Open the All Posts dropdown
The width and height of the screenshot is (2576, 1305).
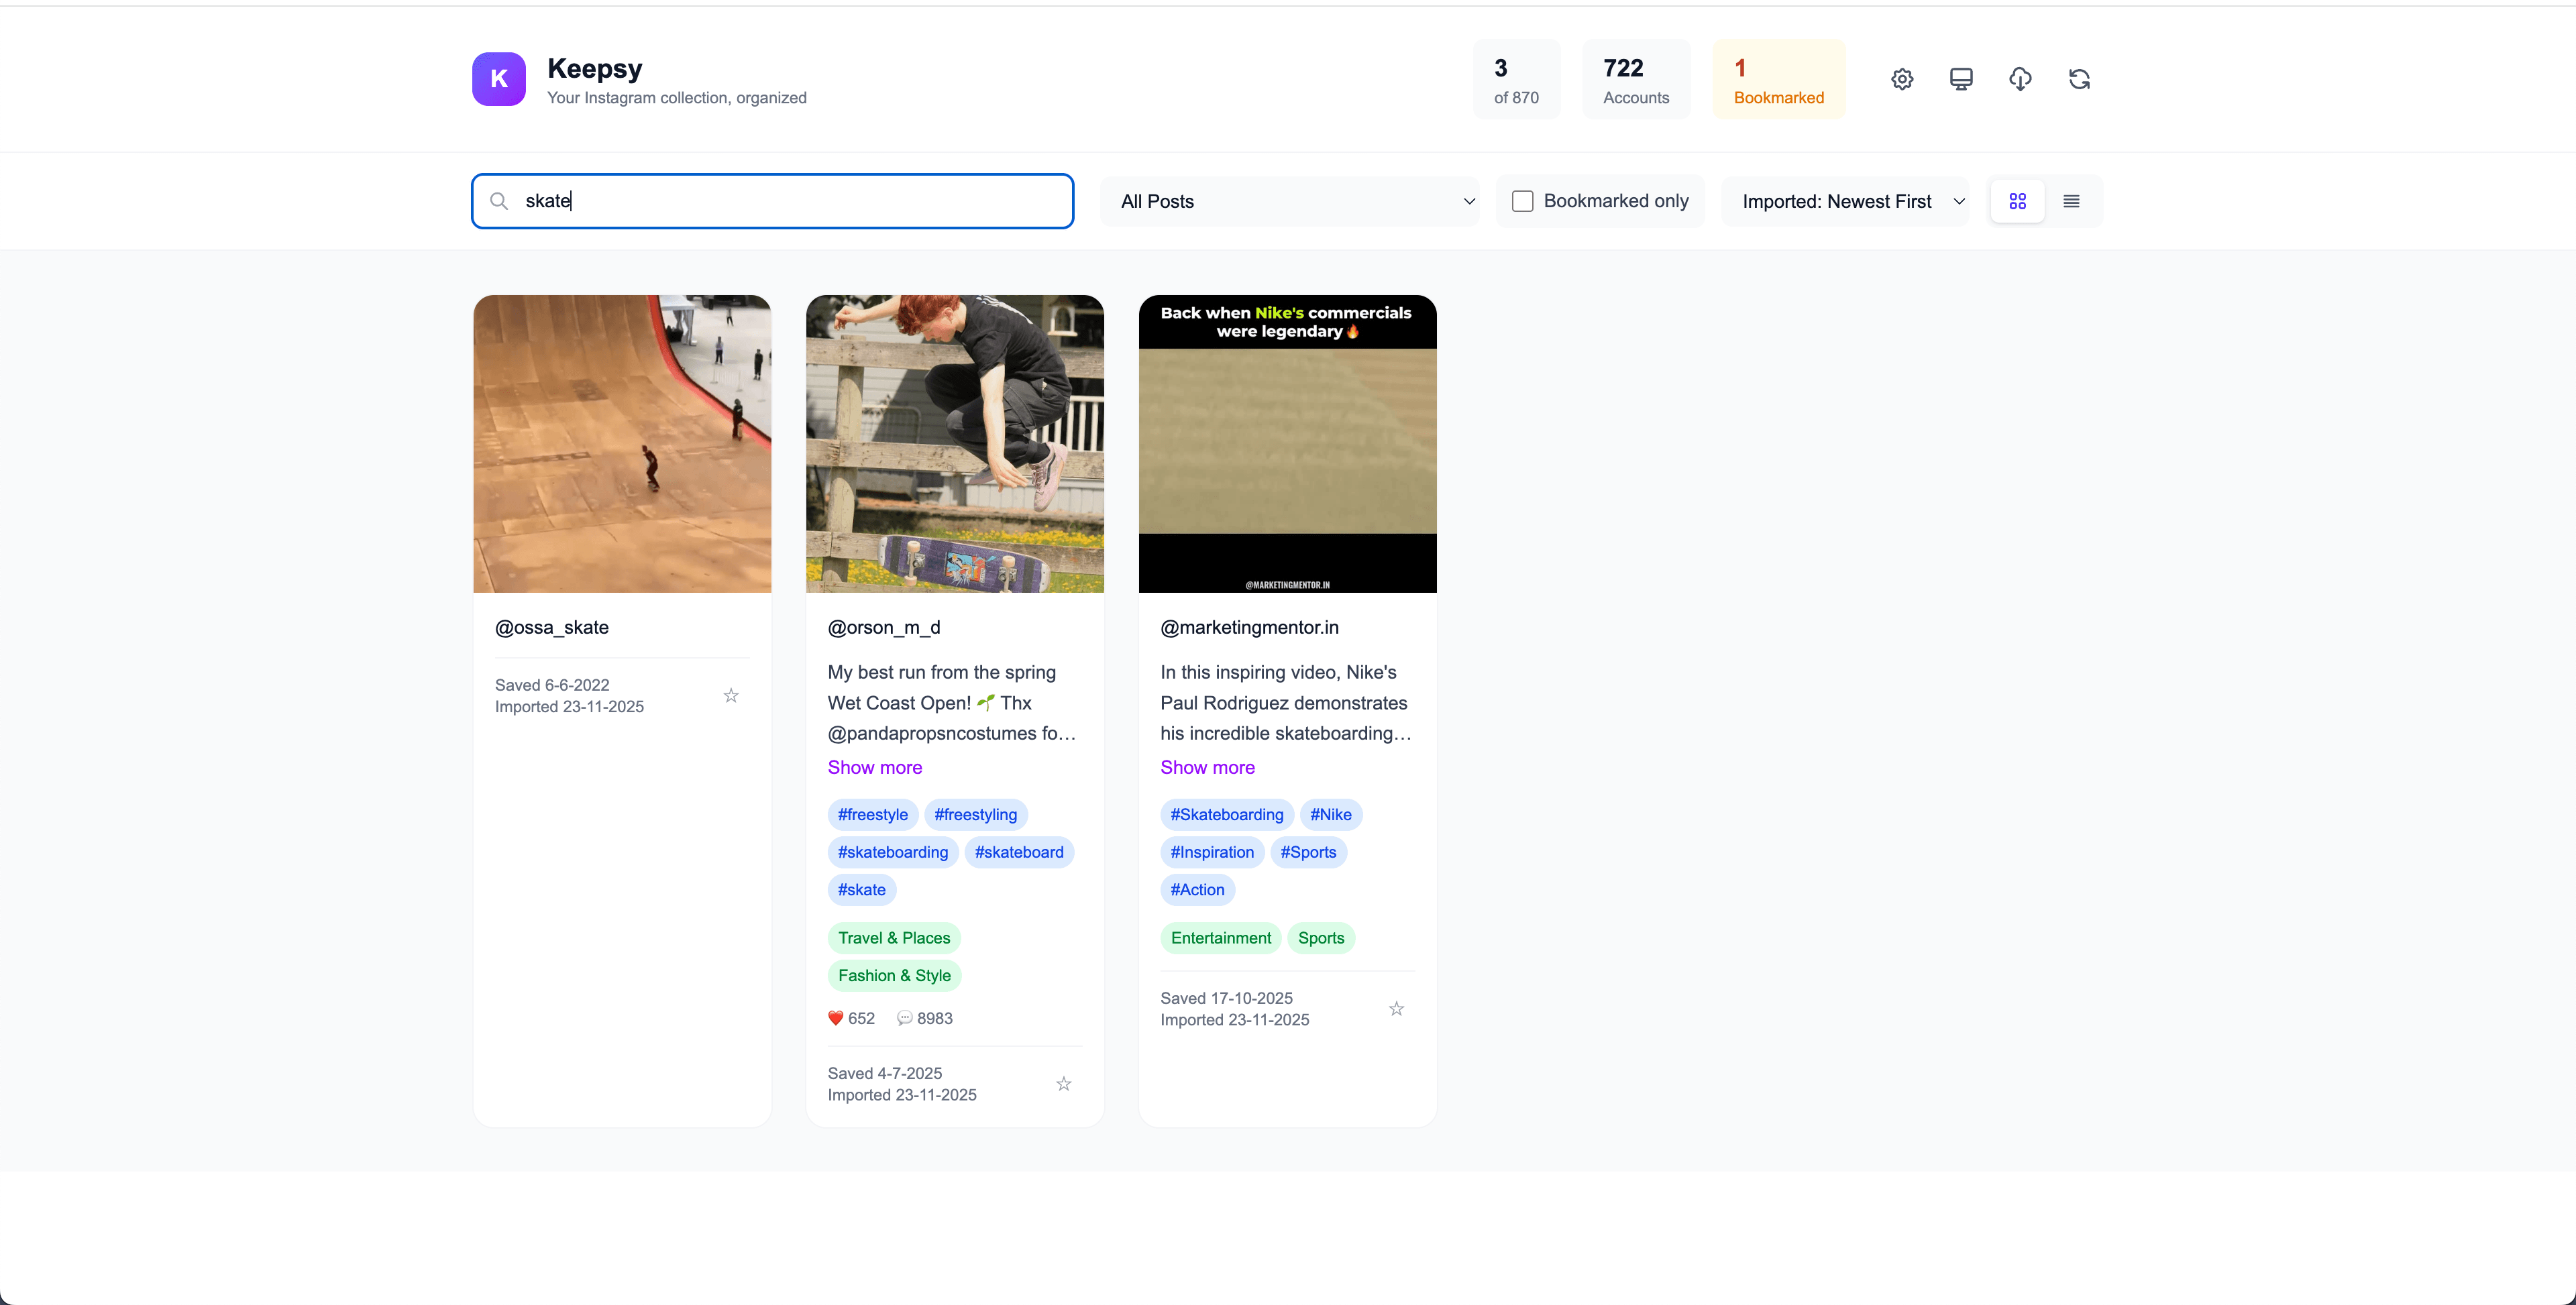(x=1290, y=201)
